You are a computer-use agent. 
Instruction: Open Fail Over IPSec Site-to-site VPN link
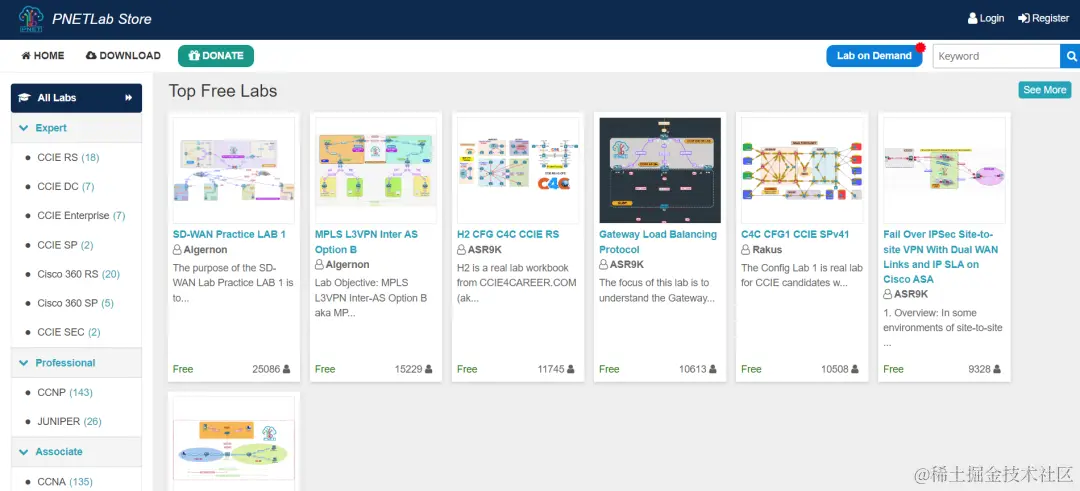[941, 257]
